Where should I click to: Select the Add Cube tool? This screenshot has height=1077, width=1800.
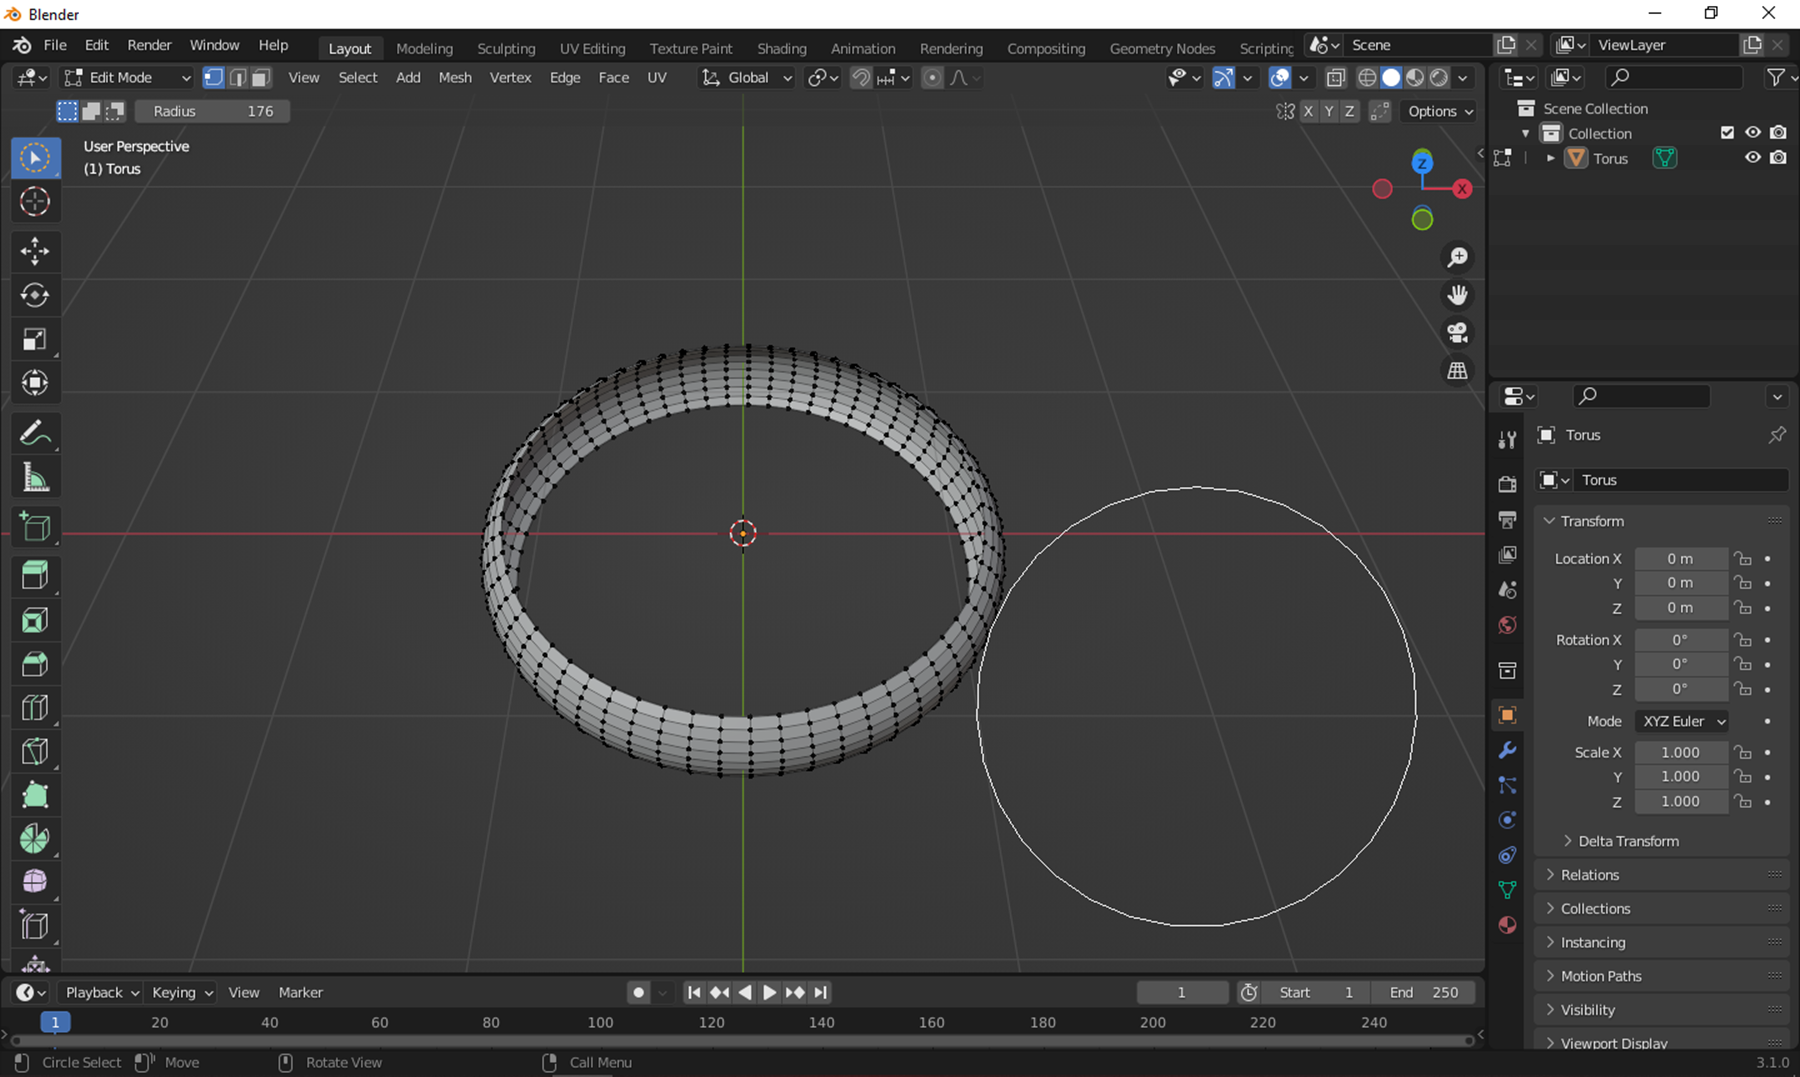(35, 527)
